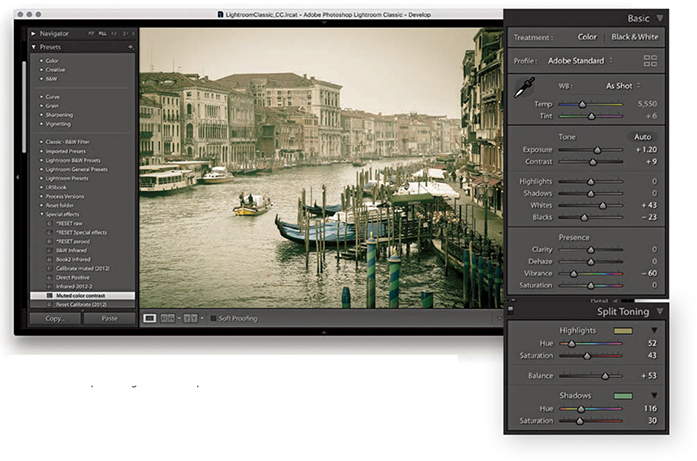This screenshot has width=697, height=461.
Task: Click the Copy... button
Action: 55,319
